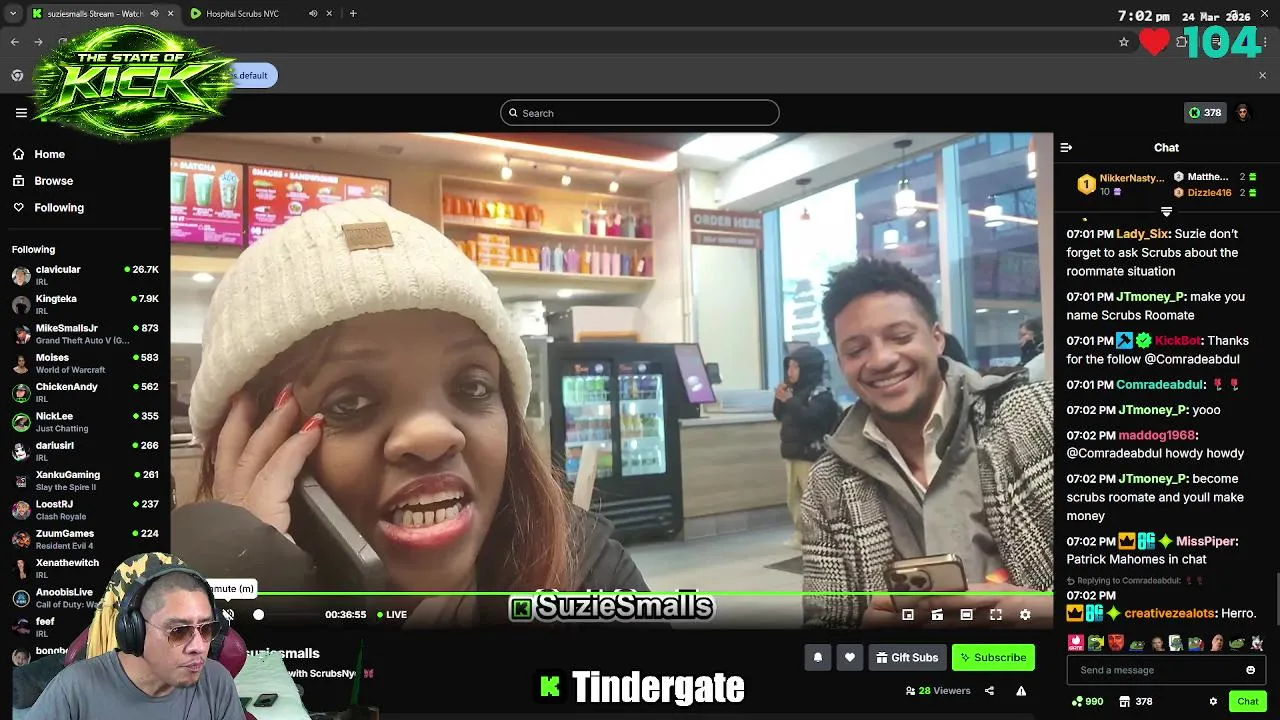Jump to LIVE in the player
1280x720 pixels.
point(392,614)
